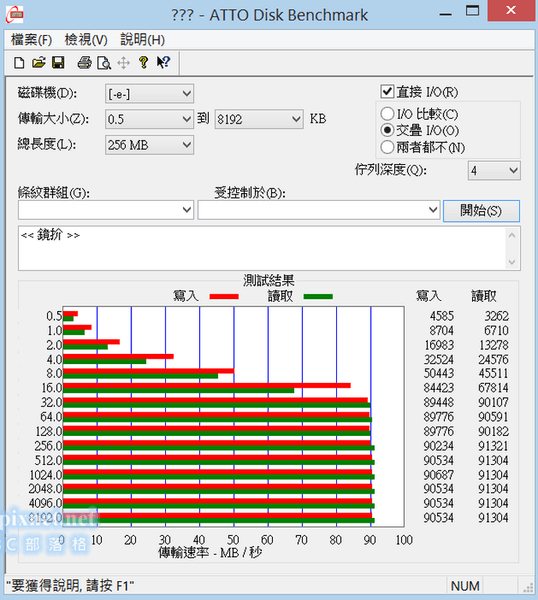Click the write value 4585
This screenshot has height=600, width=538.
[442, 316]
